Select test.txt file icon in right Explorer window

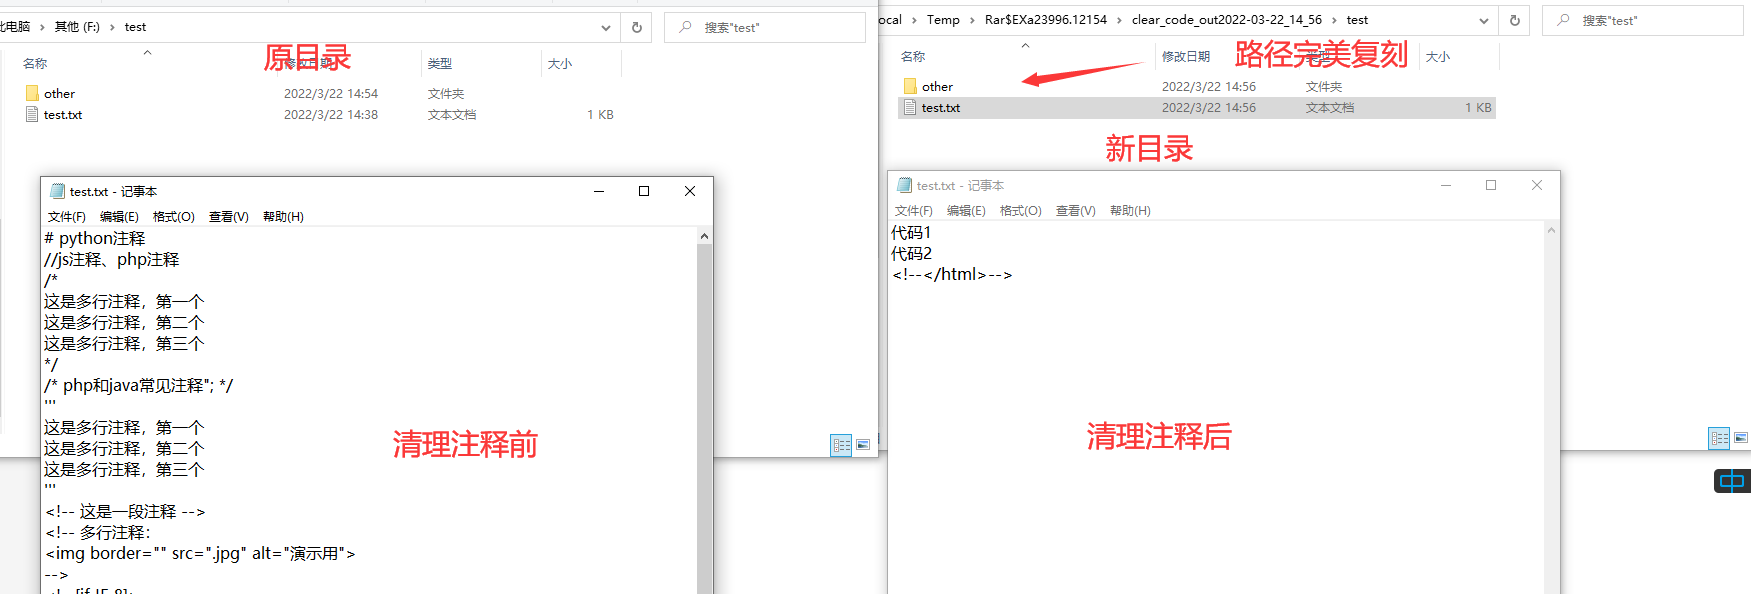click(910, 108)
